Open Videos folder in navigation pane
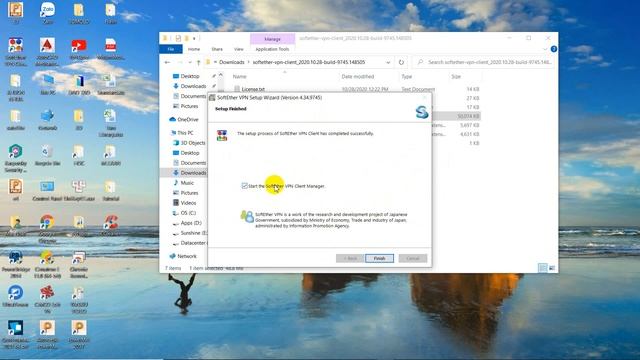 coord(188,203)
